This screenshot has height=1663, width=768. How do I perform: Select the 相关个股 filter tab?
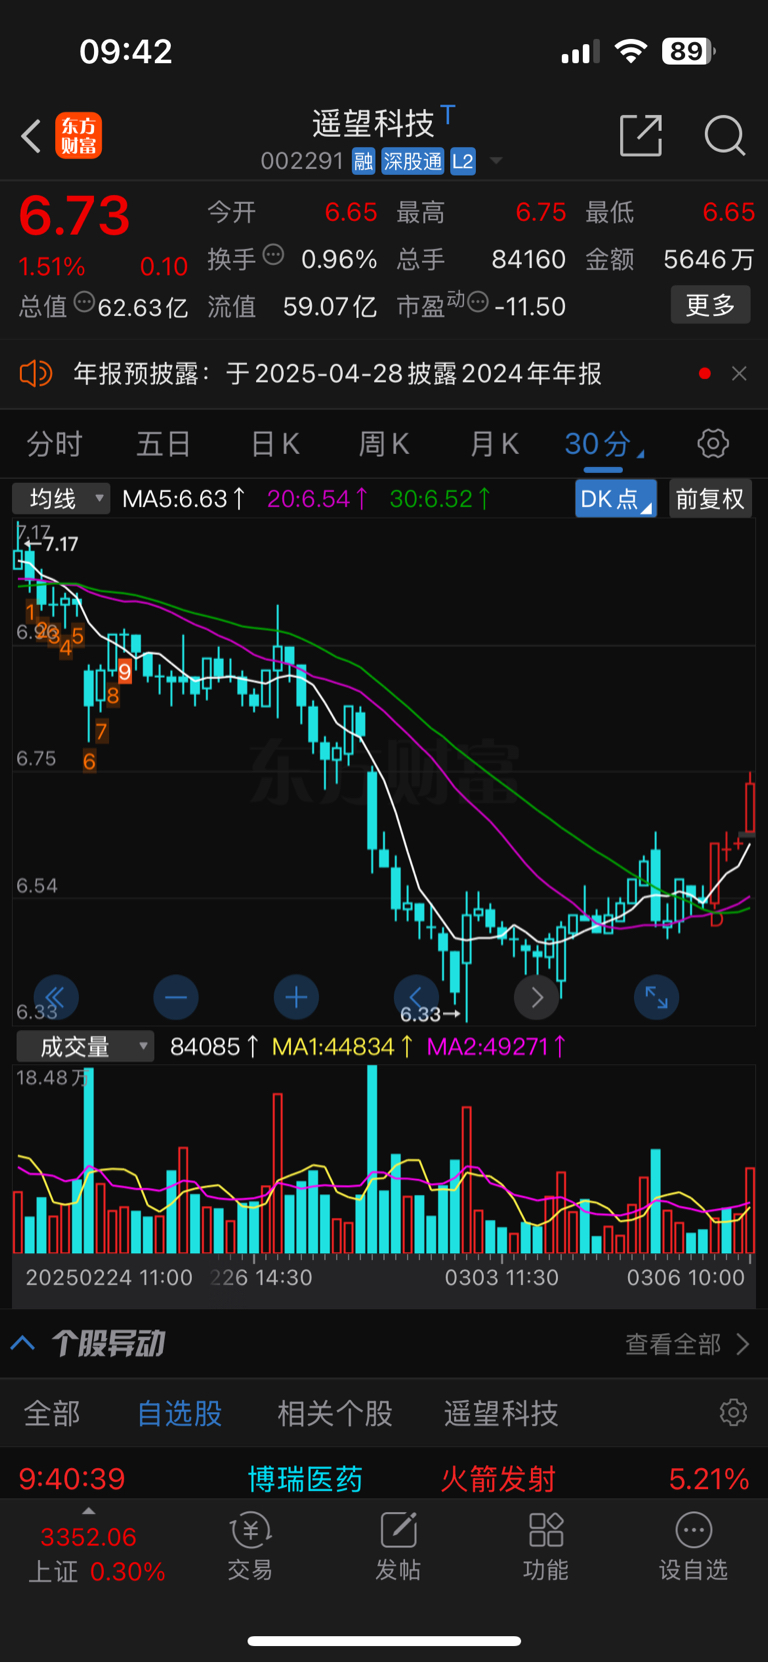point(335,1413)
